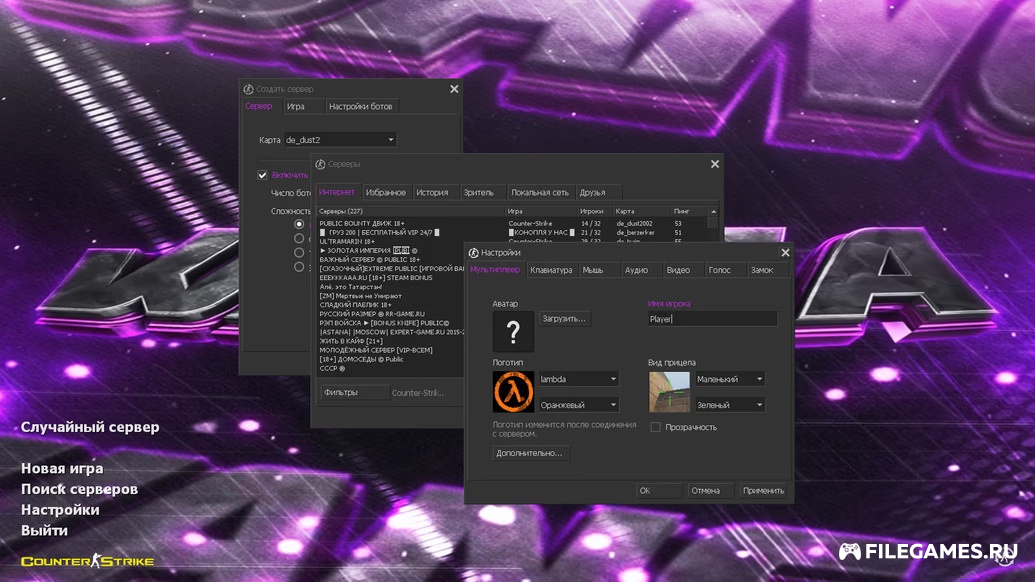
Task: Open the Настройки ботов tab
Action: pyautogui.click(x=360, y=106)
